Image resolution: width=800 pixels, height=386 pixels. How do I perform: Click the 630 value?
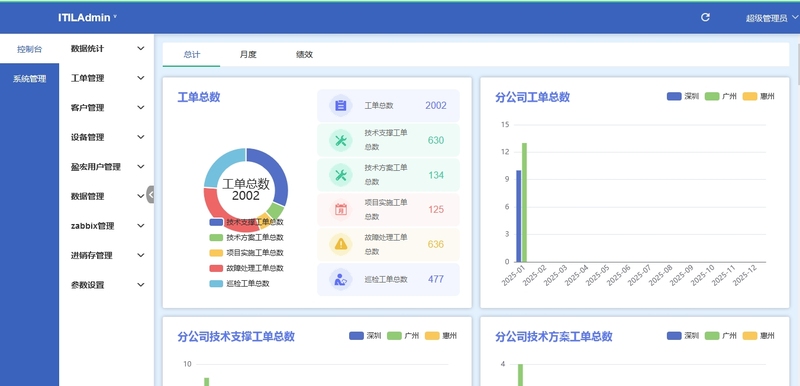tap(436, 140)
